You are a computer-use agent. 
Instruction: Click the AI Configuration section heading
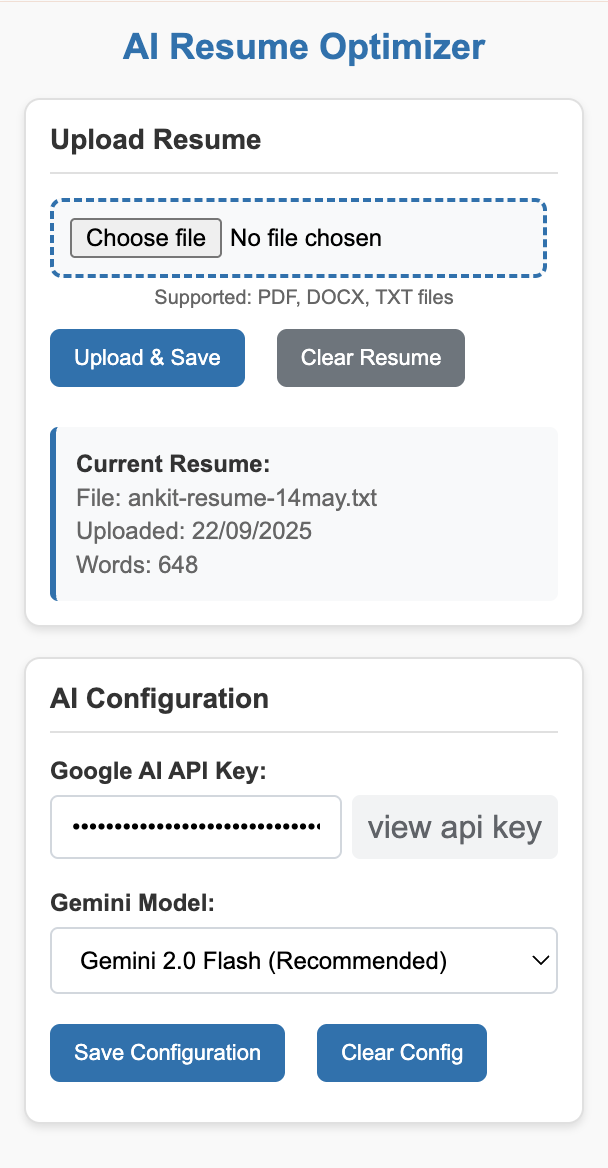[x=159, y=698]
